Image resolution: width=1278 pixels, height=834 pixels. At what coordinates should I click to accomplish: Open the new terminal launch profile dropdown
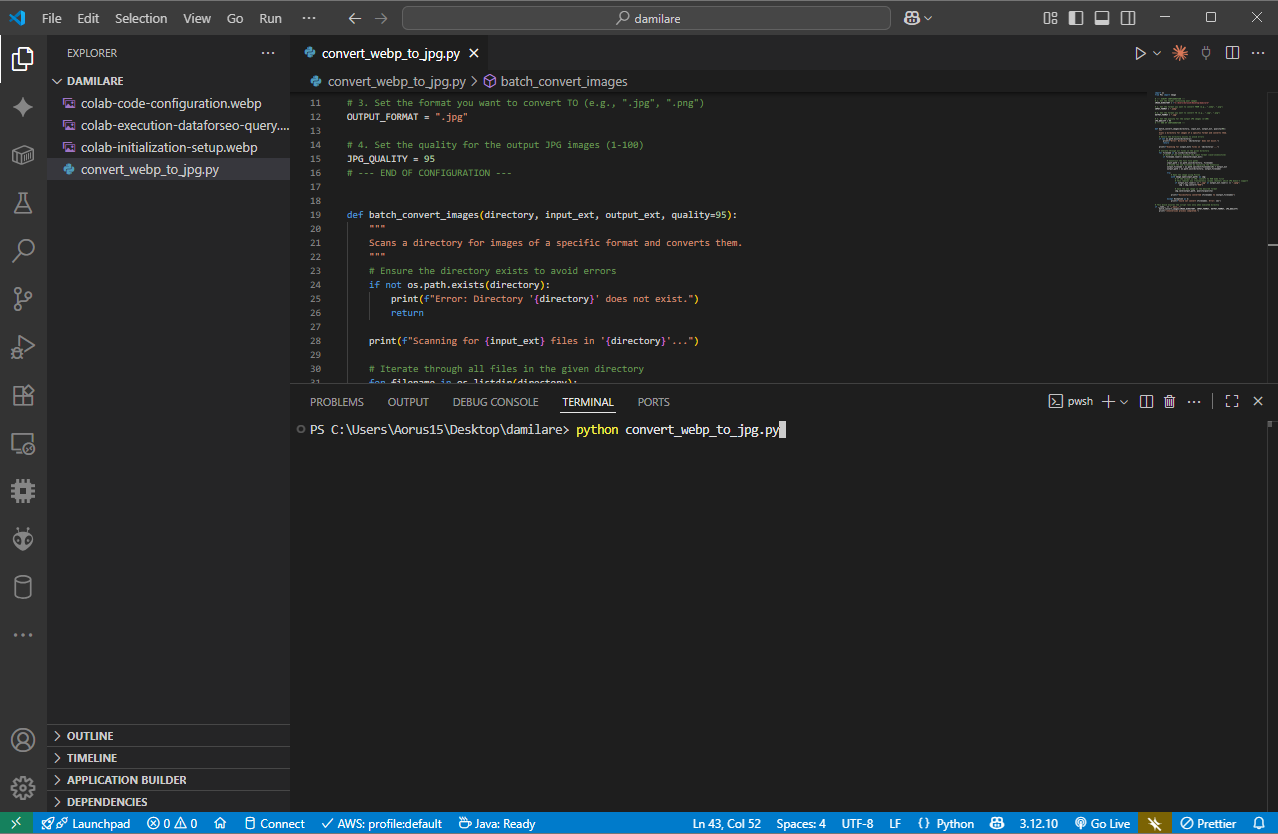[1125, 401]
